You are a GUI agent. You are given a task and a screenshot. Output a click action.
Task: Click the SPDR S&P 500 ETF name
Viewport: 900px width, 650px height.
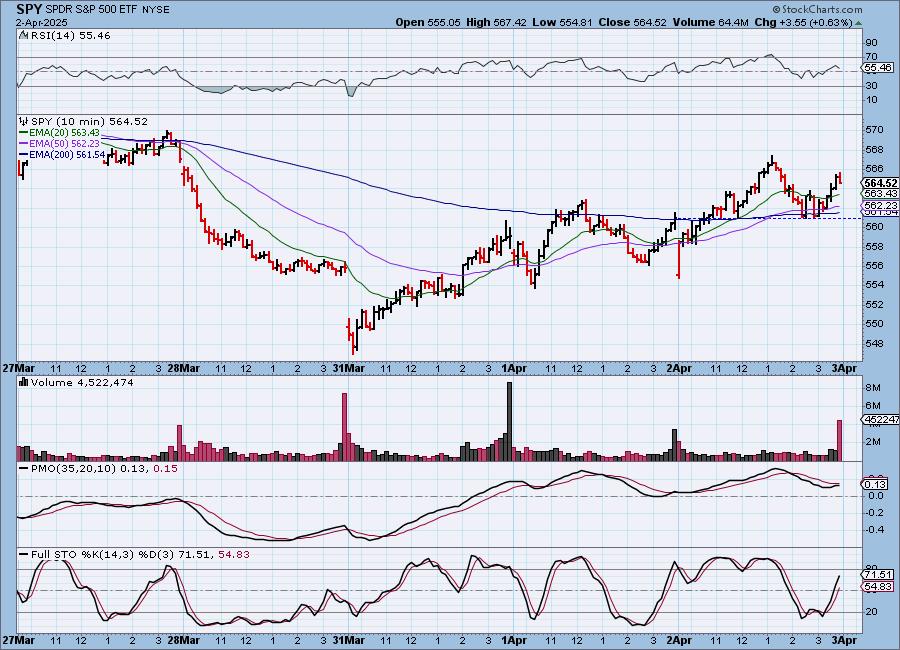pyautogui.click(x=90, y=10)
